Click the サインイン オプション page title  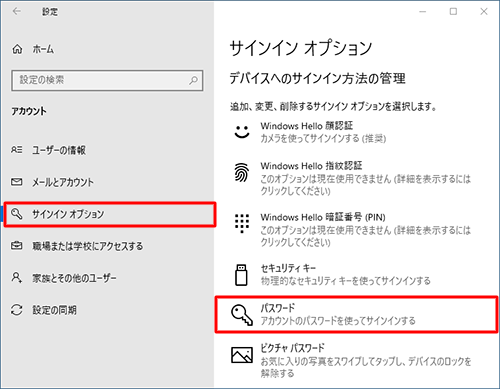click(301, 48)
